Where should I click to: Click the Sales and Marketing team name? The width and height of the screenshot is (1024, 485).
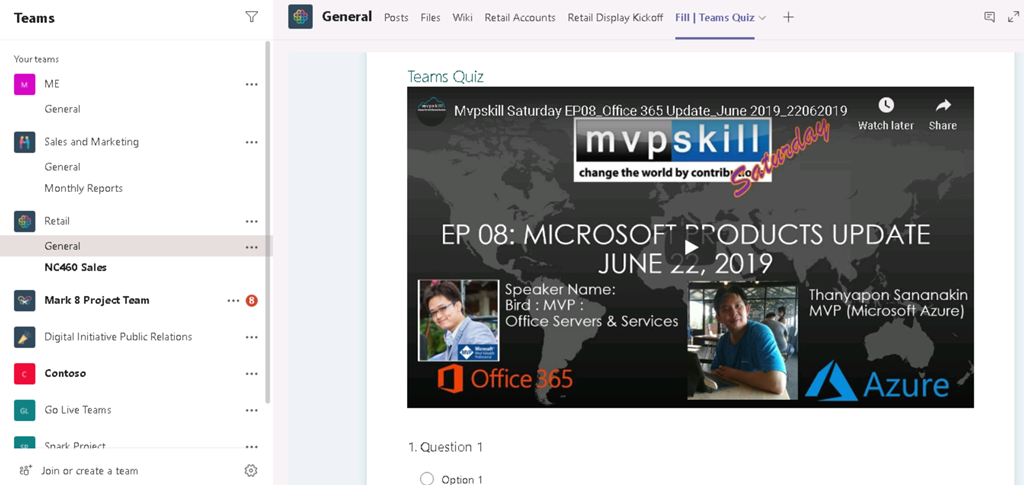(91, 142)
